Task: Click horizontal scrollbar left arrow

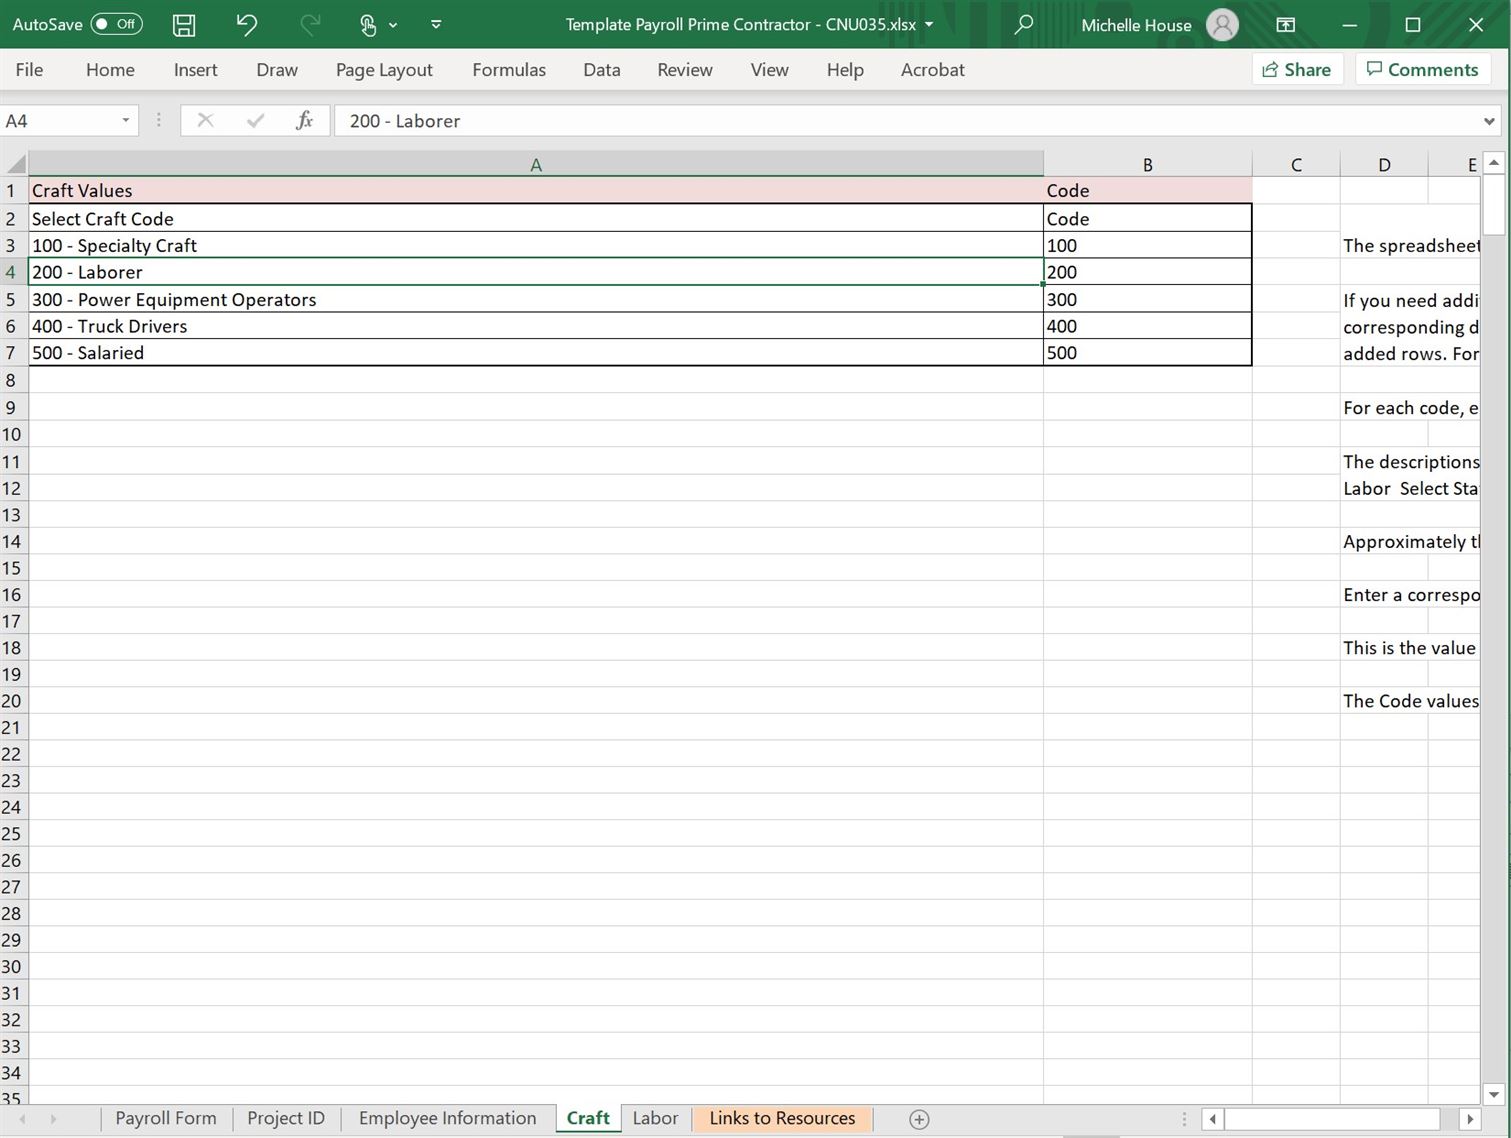Action: (1212, 1119)
